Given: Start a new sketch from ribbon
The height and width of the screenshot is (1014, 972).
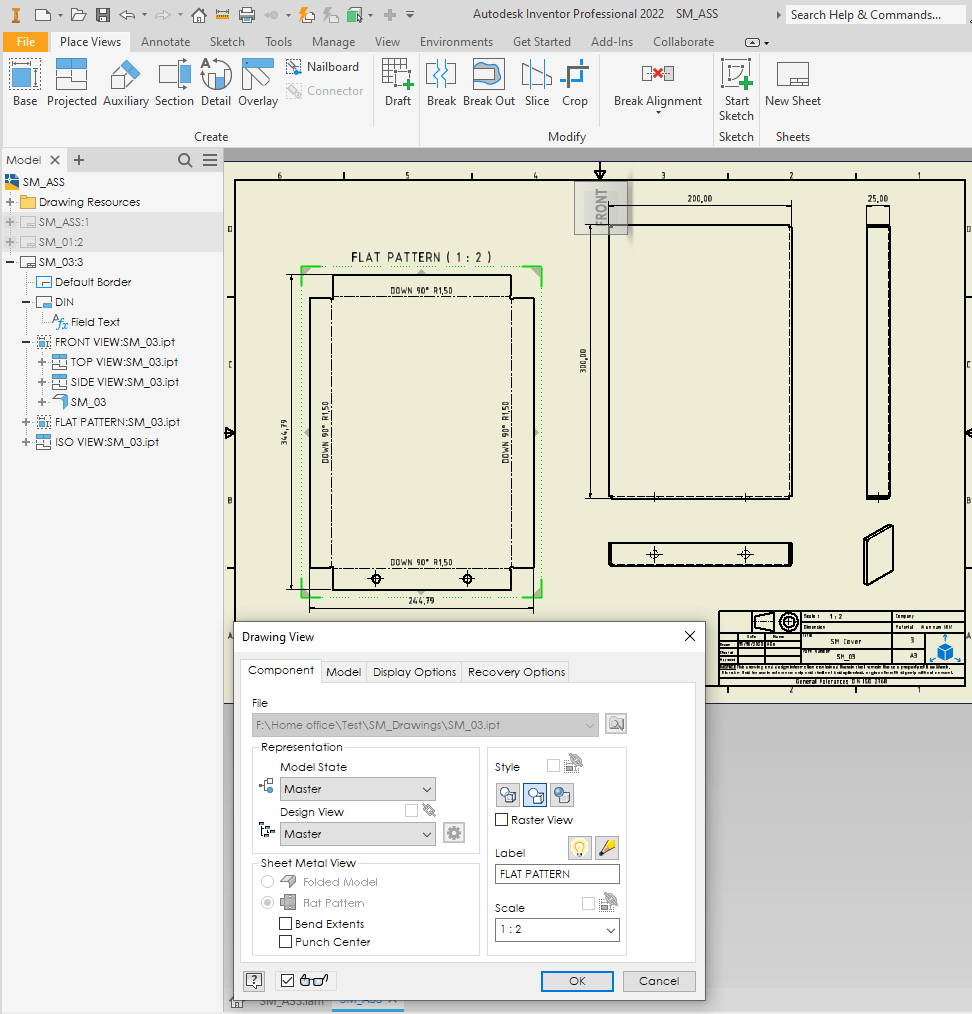Looking at the screenshot, I should click(x=736, y=90).
